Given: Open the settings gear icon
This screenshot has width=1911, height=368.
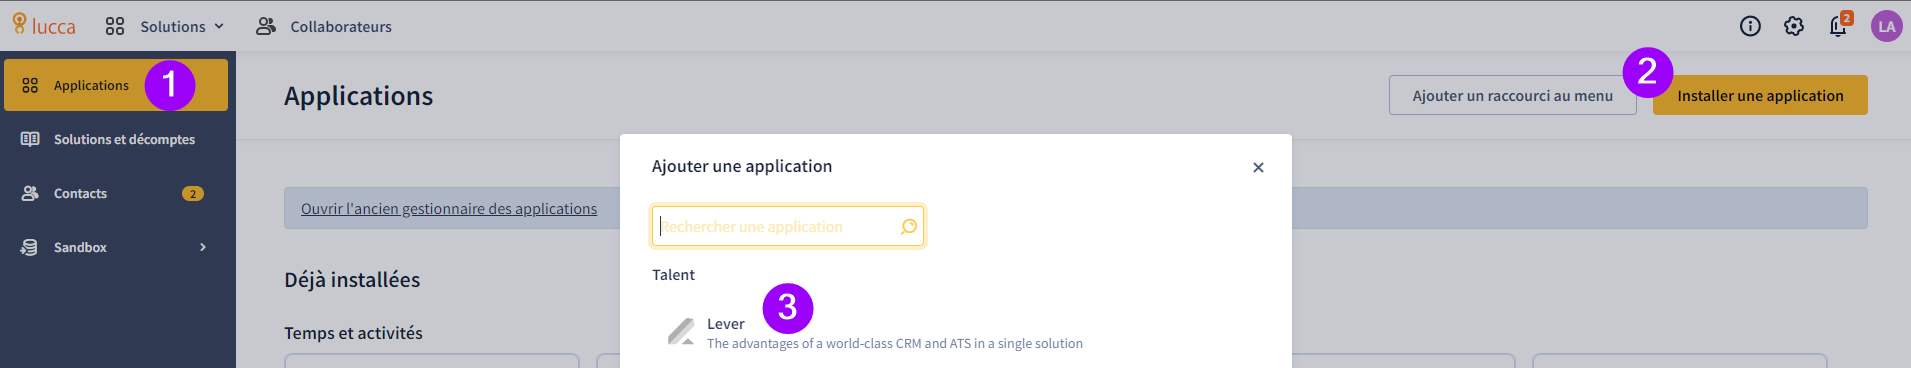Looking at the screenshot, I should tap(1794, 26).
